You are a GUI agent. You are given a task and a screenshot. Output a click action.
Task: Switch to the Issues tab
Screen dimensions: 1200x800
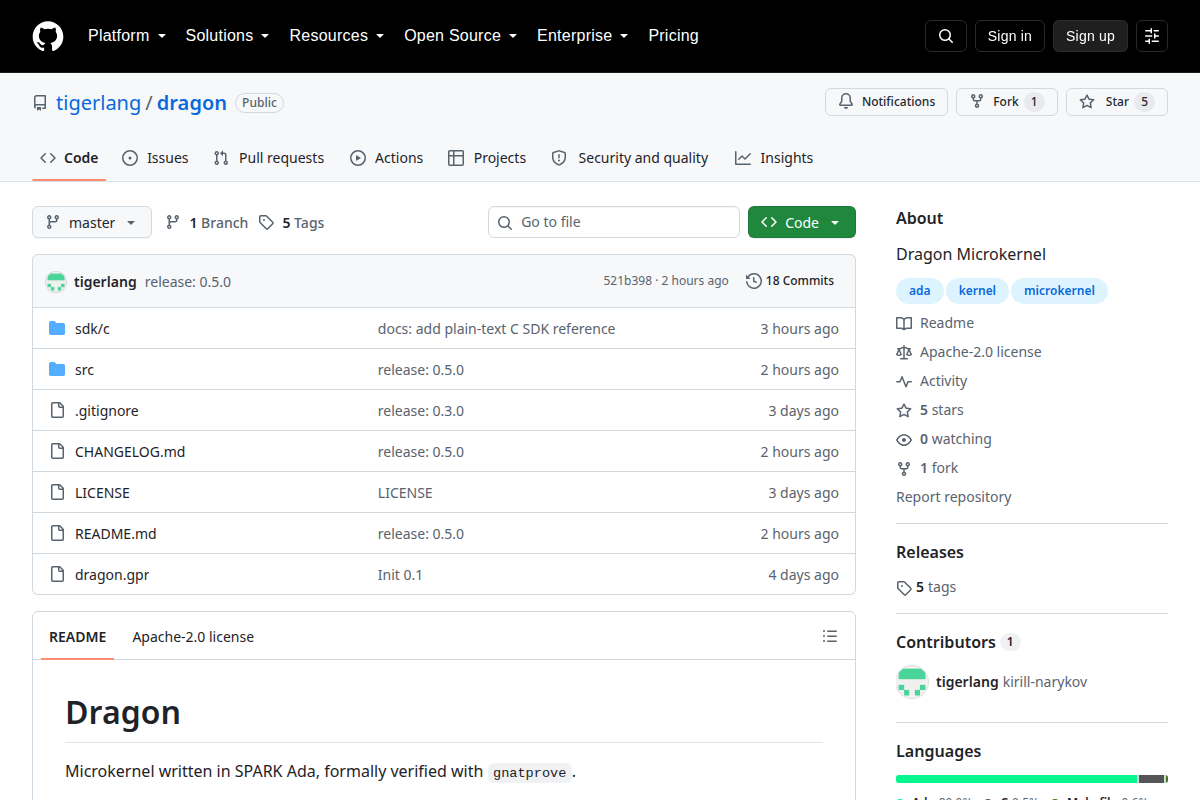tap(155, 158)
